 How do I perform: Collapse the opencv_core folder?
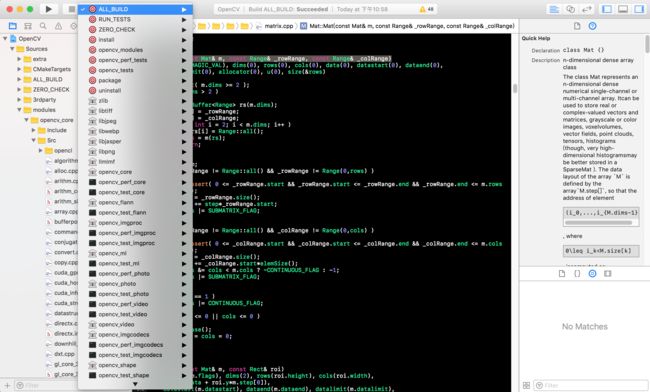click(26, 120)
